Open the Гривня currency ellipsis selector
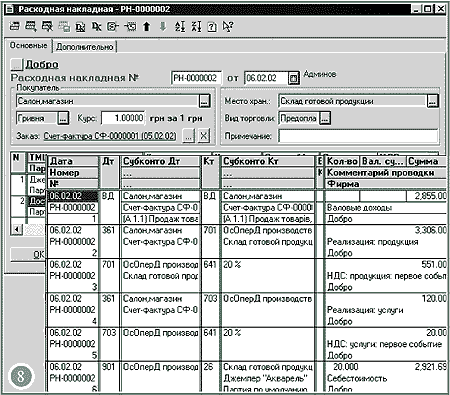Screen dimensions: 450x395 coord(63,118)
